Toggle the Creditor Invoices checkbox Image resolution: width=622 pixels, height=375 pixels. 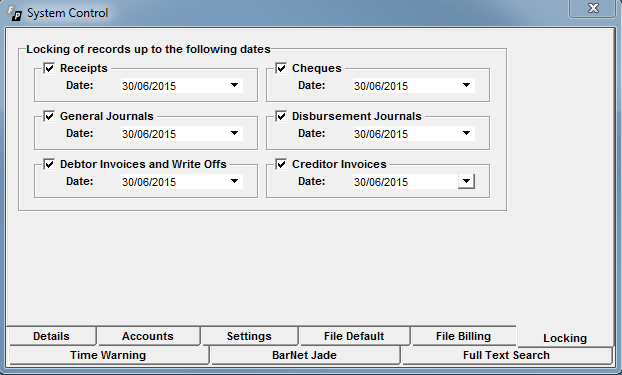pyautogui.click(x=281, y=164)
